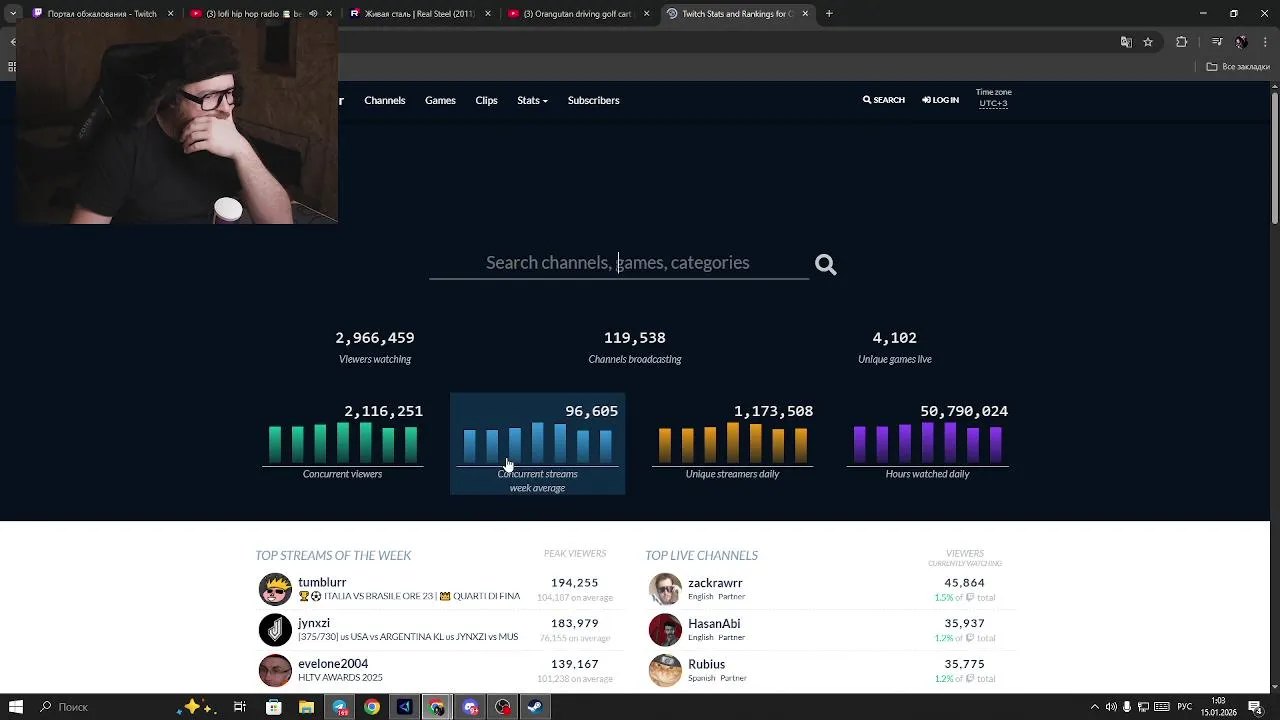
Task: Open Task View on the taskbar
Action: click(x=240, y=707)
